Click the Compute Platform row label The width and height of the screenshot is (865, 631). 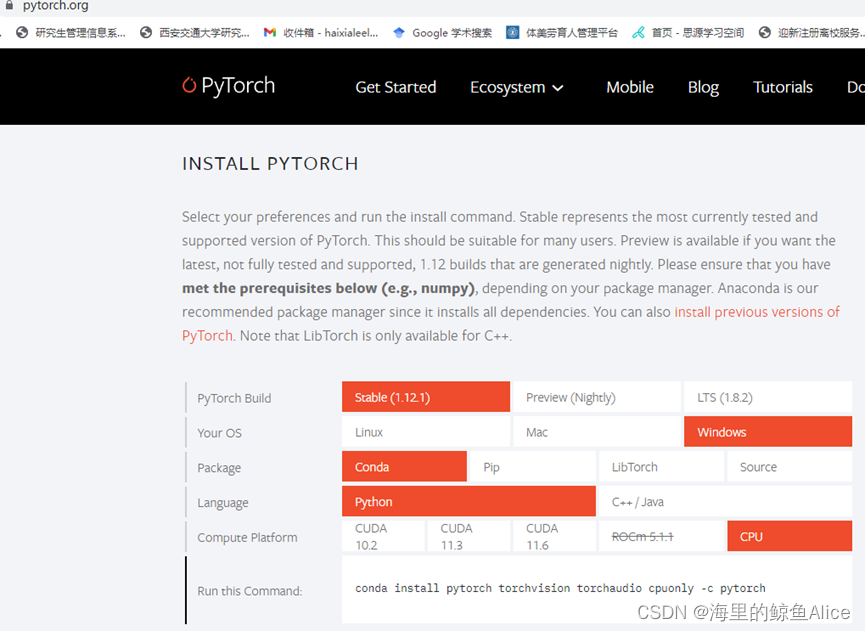pyautogui.click(x=247, y=537)
